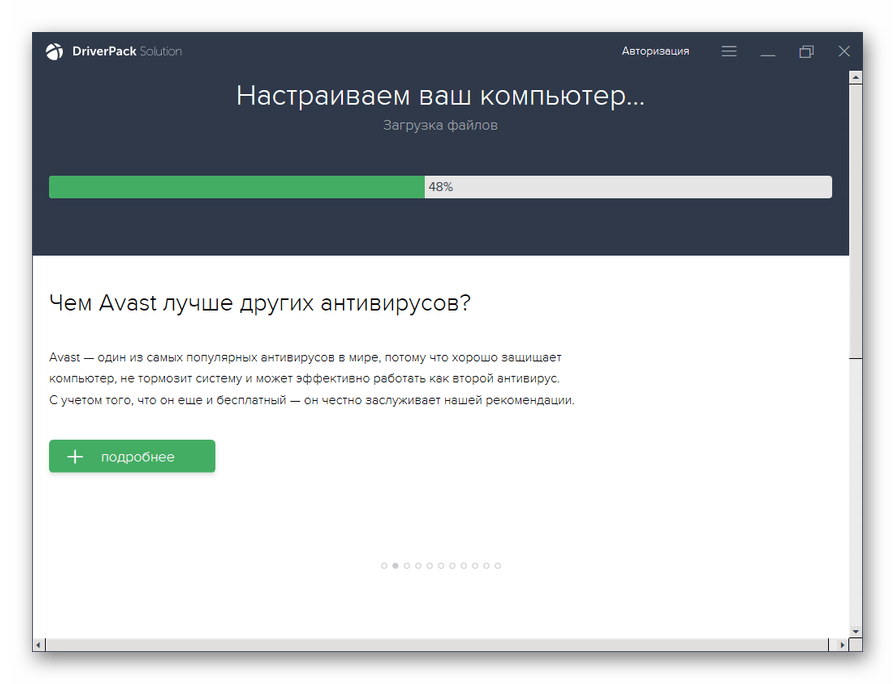
Task: Select the sixth carousel slide dot
Action: (441, 566)
